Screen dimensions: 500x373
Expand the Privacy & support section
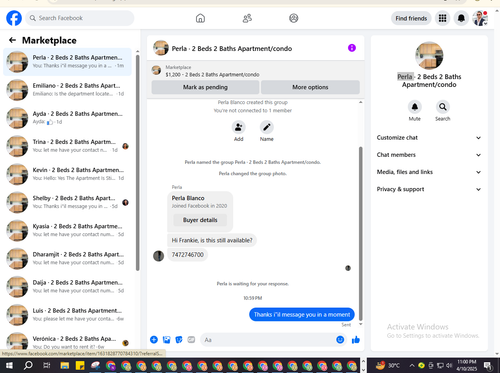[429, 189]
